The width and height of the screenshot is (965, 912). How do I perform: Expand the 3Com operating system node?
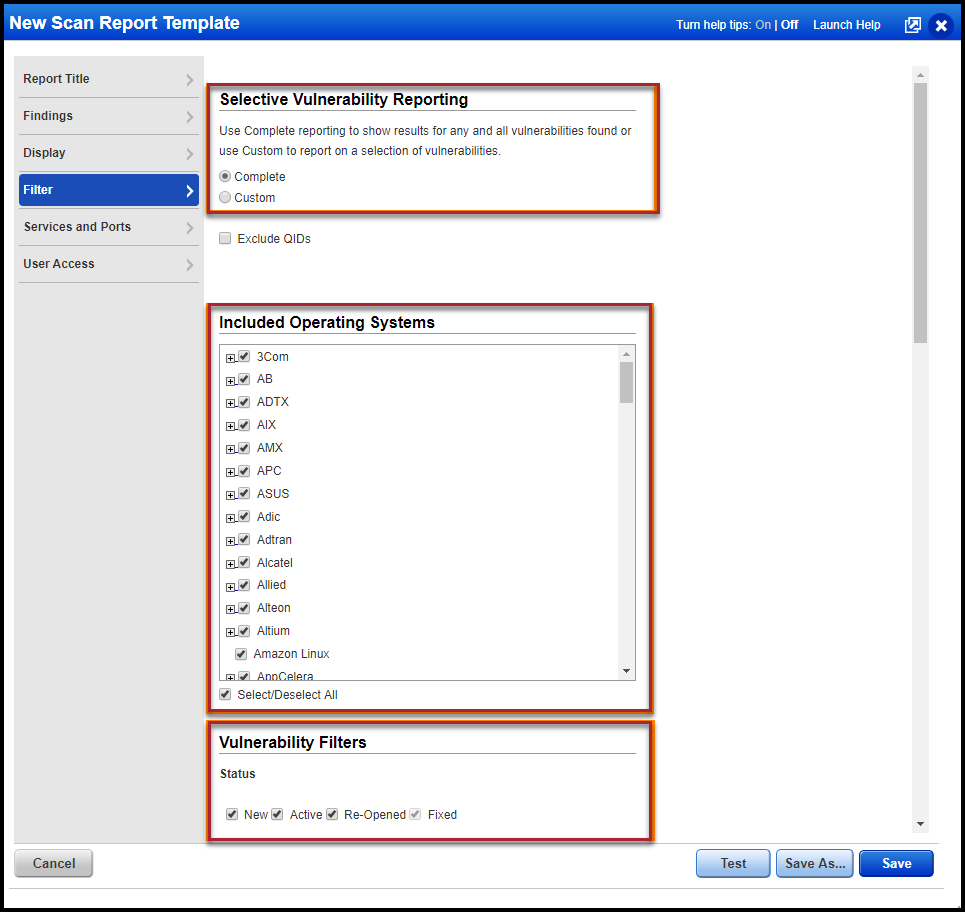(228, 356)
